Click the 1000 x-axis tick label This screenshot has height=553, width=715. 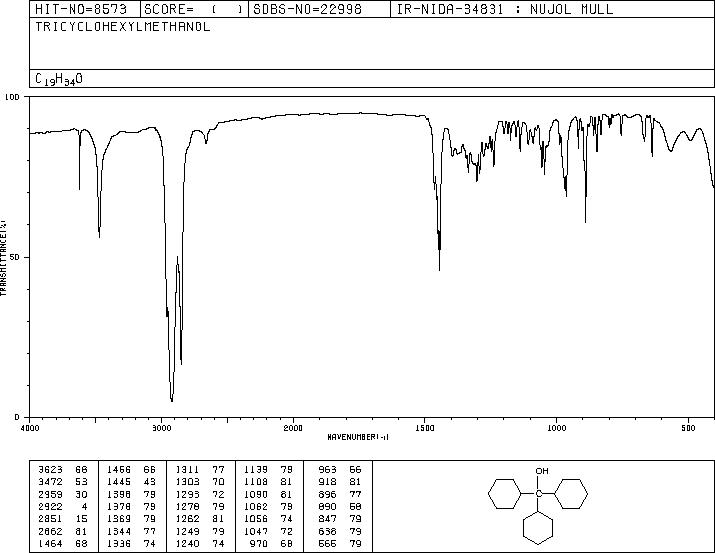(x=556, y=428)
